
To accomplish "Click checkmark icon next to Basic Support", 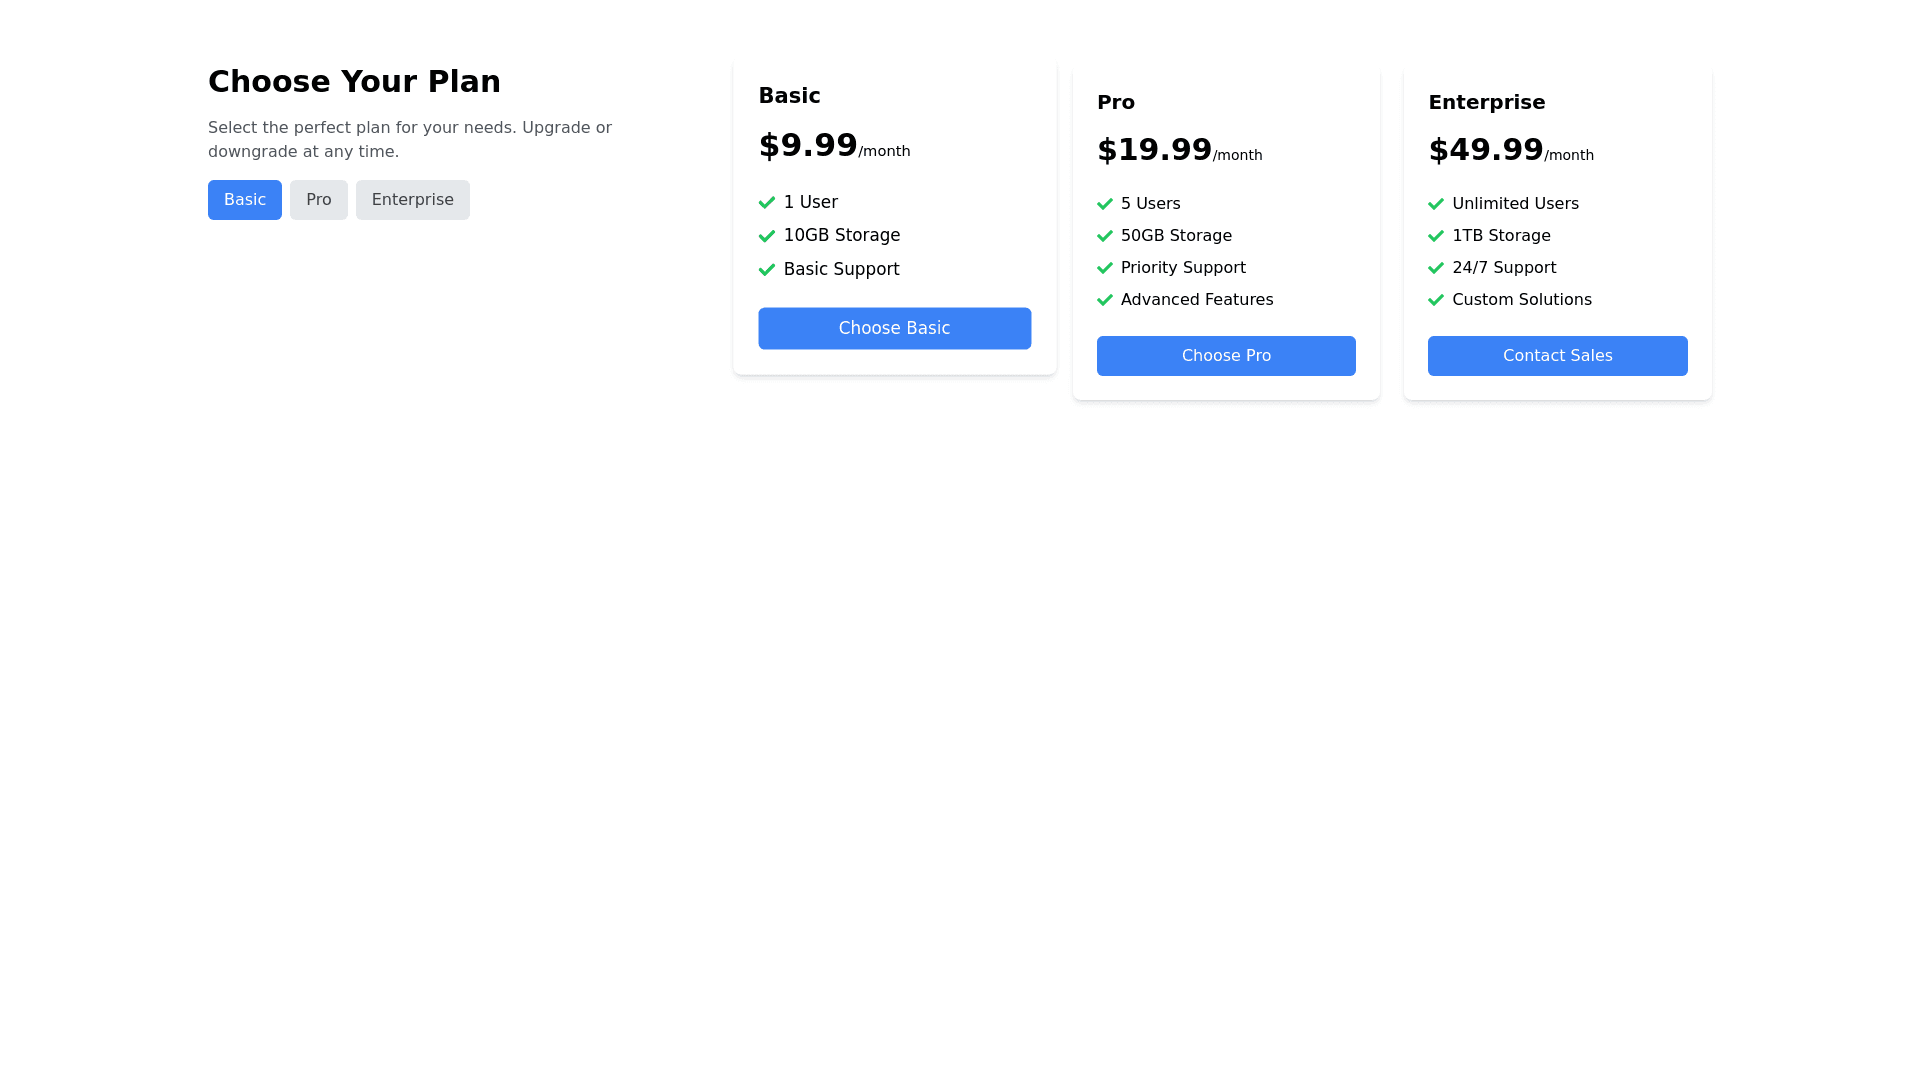I will [x=766, y=270].
